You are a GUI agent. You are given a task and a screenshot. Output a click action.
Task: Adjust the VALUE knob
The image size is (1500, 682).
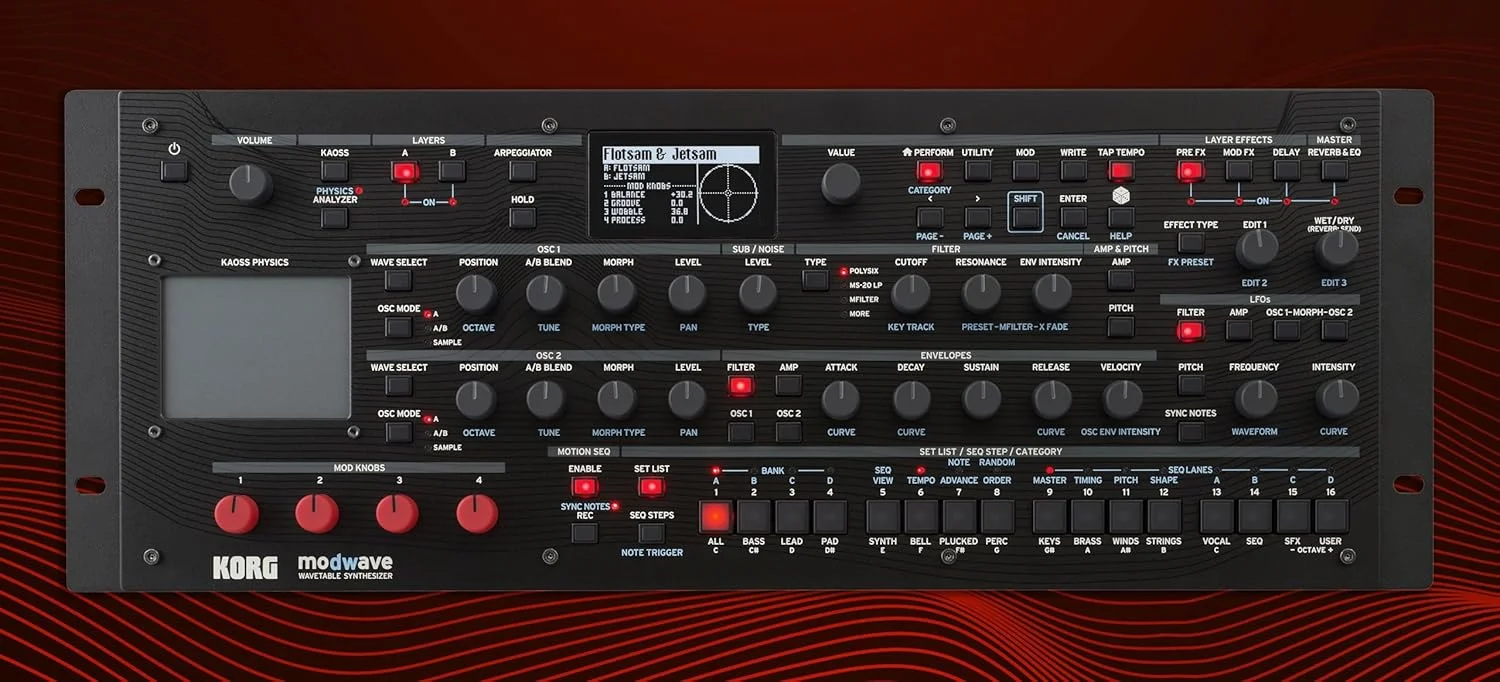click(840, 185)
